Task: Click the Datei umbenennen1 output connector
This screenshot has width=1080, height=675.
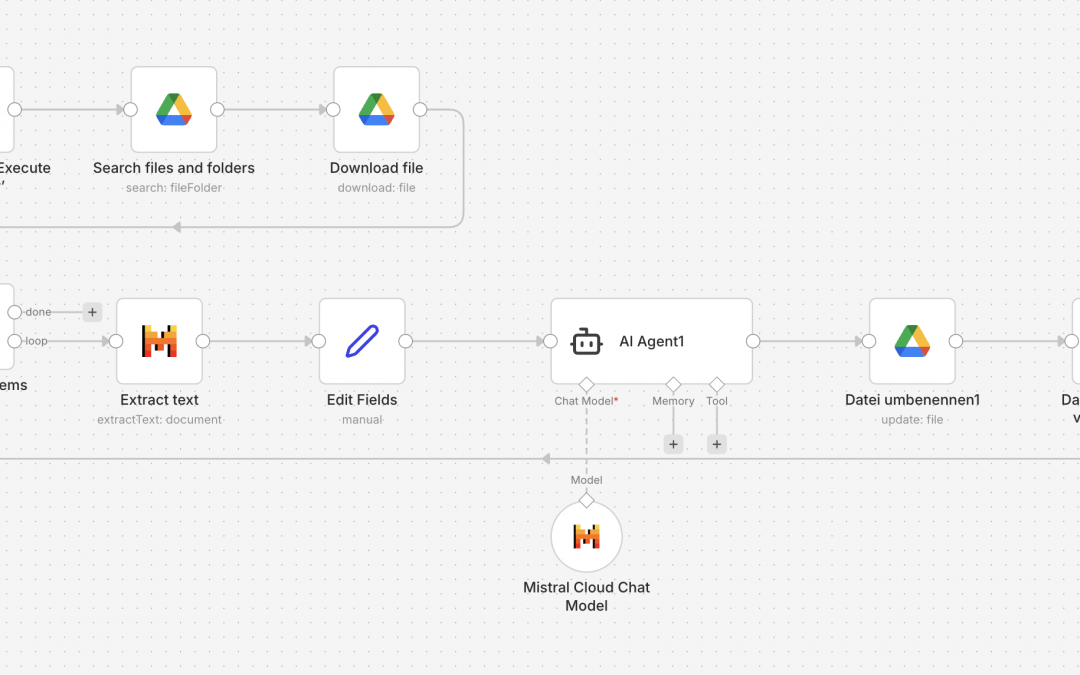Action: 956,341
